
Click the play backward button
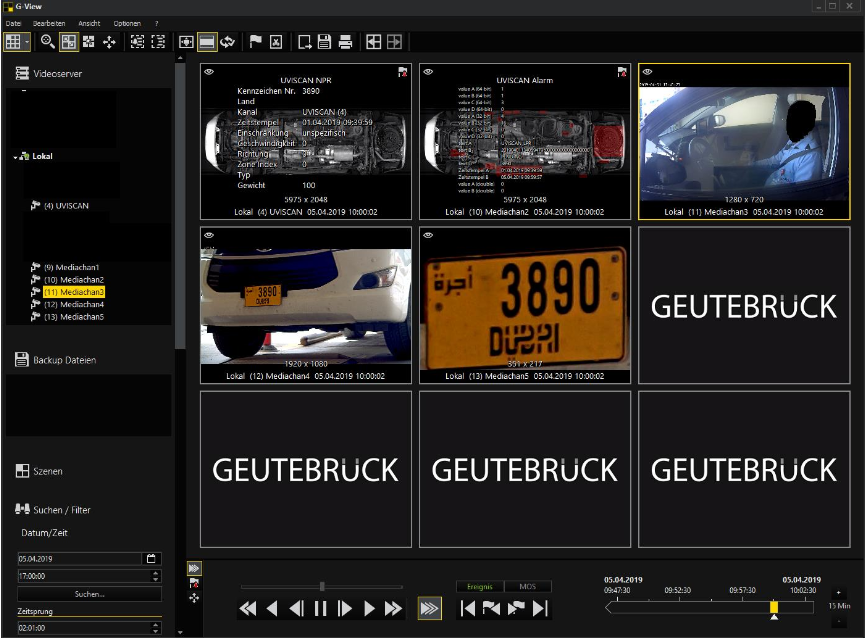pyautogui.click(x=272, y=609)
